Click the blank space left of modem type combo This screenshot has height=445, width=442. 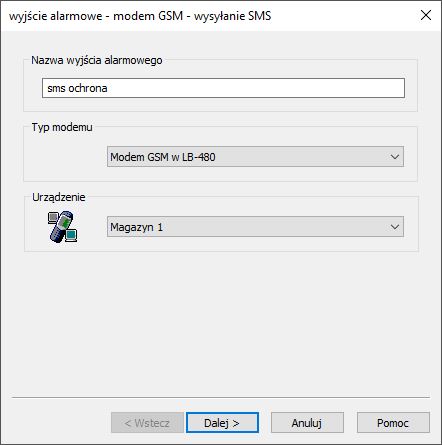pyautogui.click(x=66, y=157)
